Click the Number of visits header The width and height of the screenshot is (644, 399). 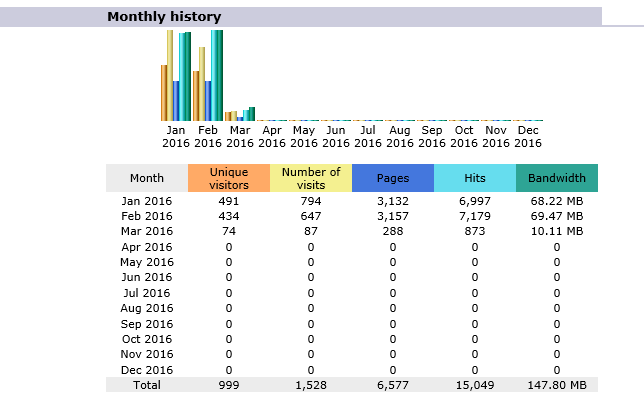[311, 178]
